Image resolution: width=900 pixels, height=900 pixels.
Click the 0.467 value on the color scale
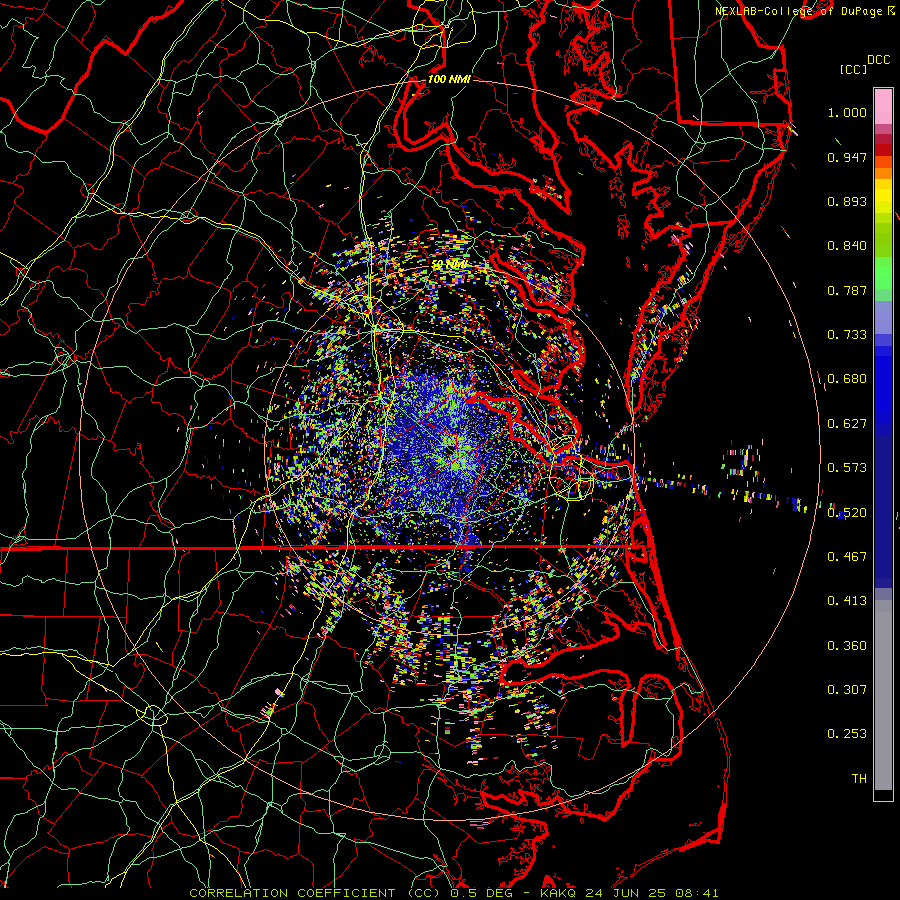click(847, 557)
